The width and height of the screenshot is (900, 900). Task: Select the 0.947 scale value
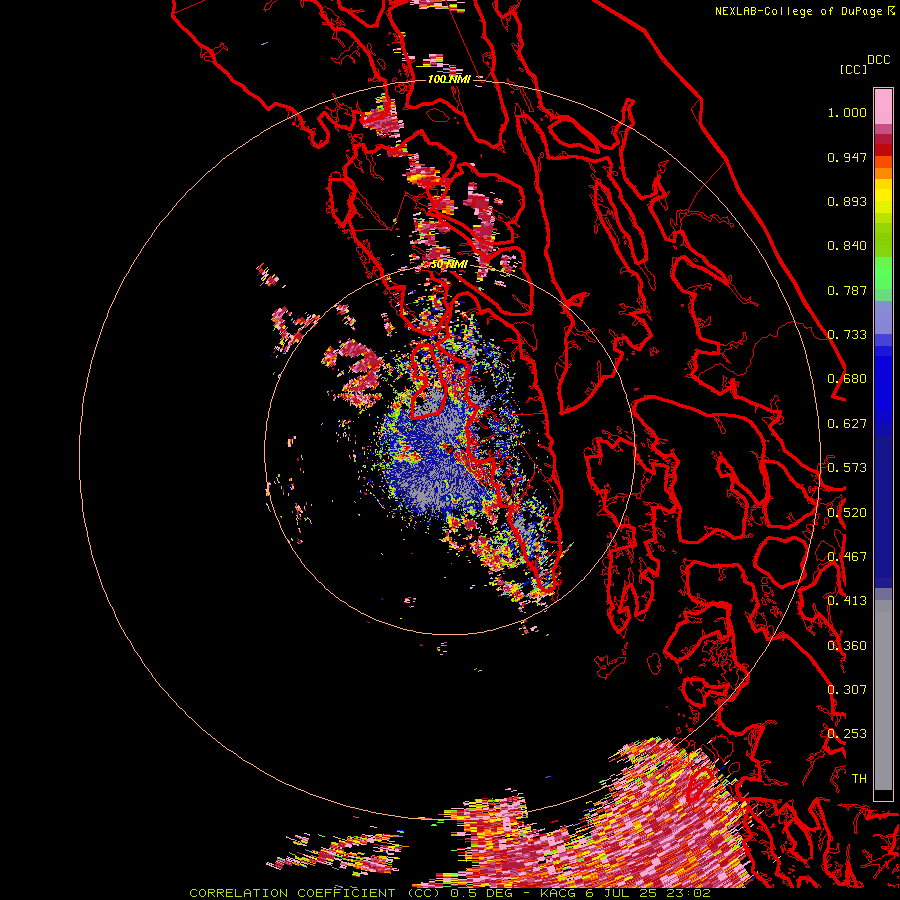coord(847,157)
